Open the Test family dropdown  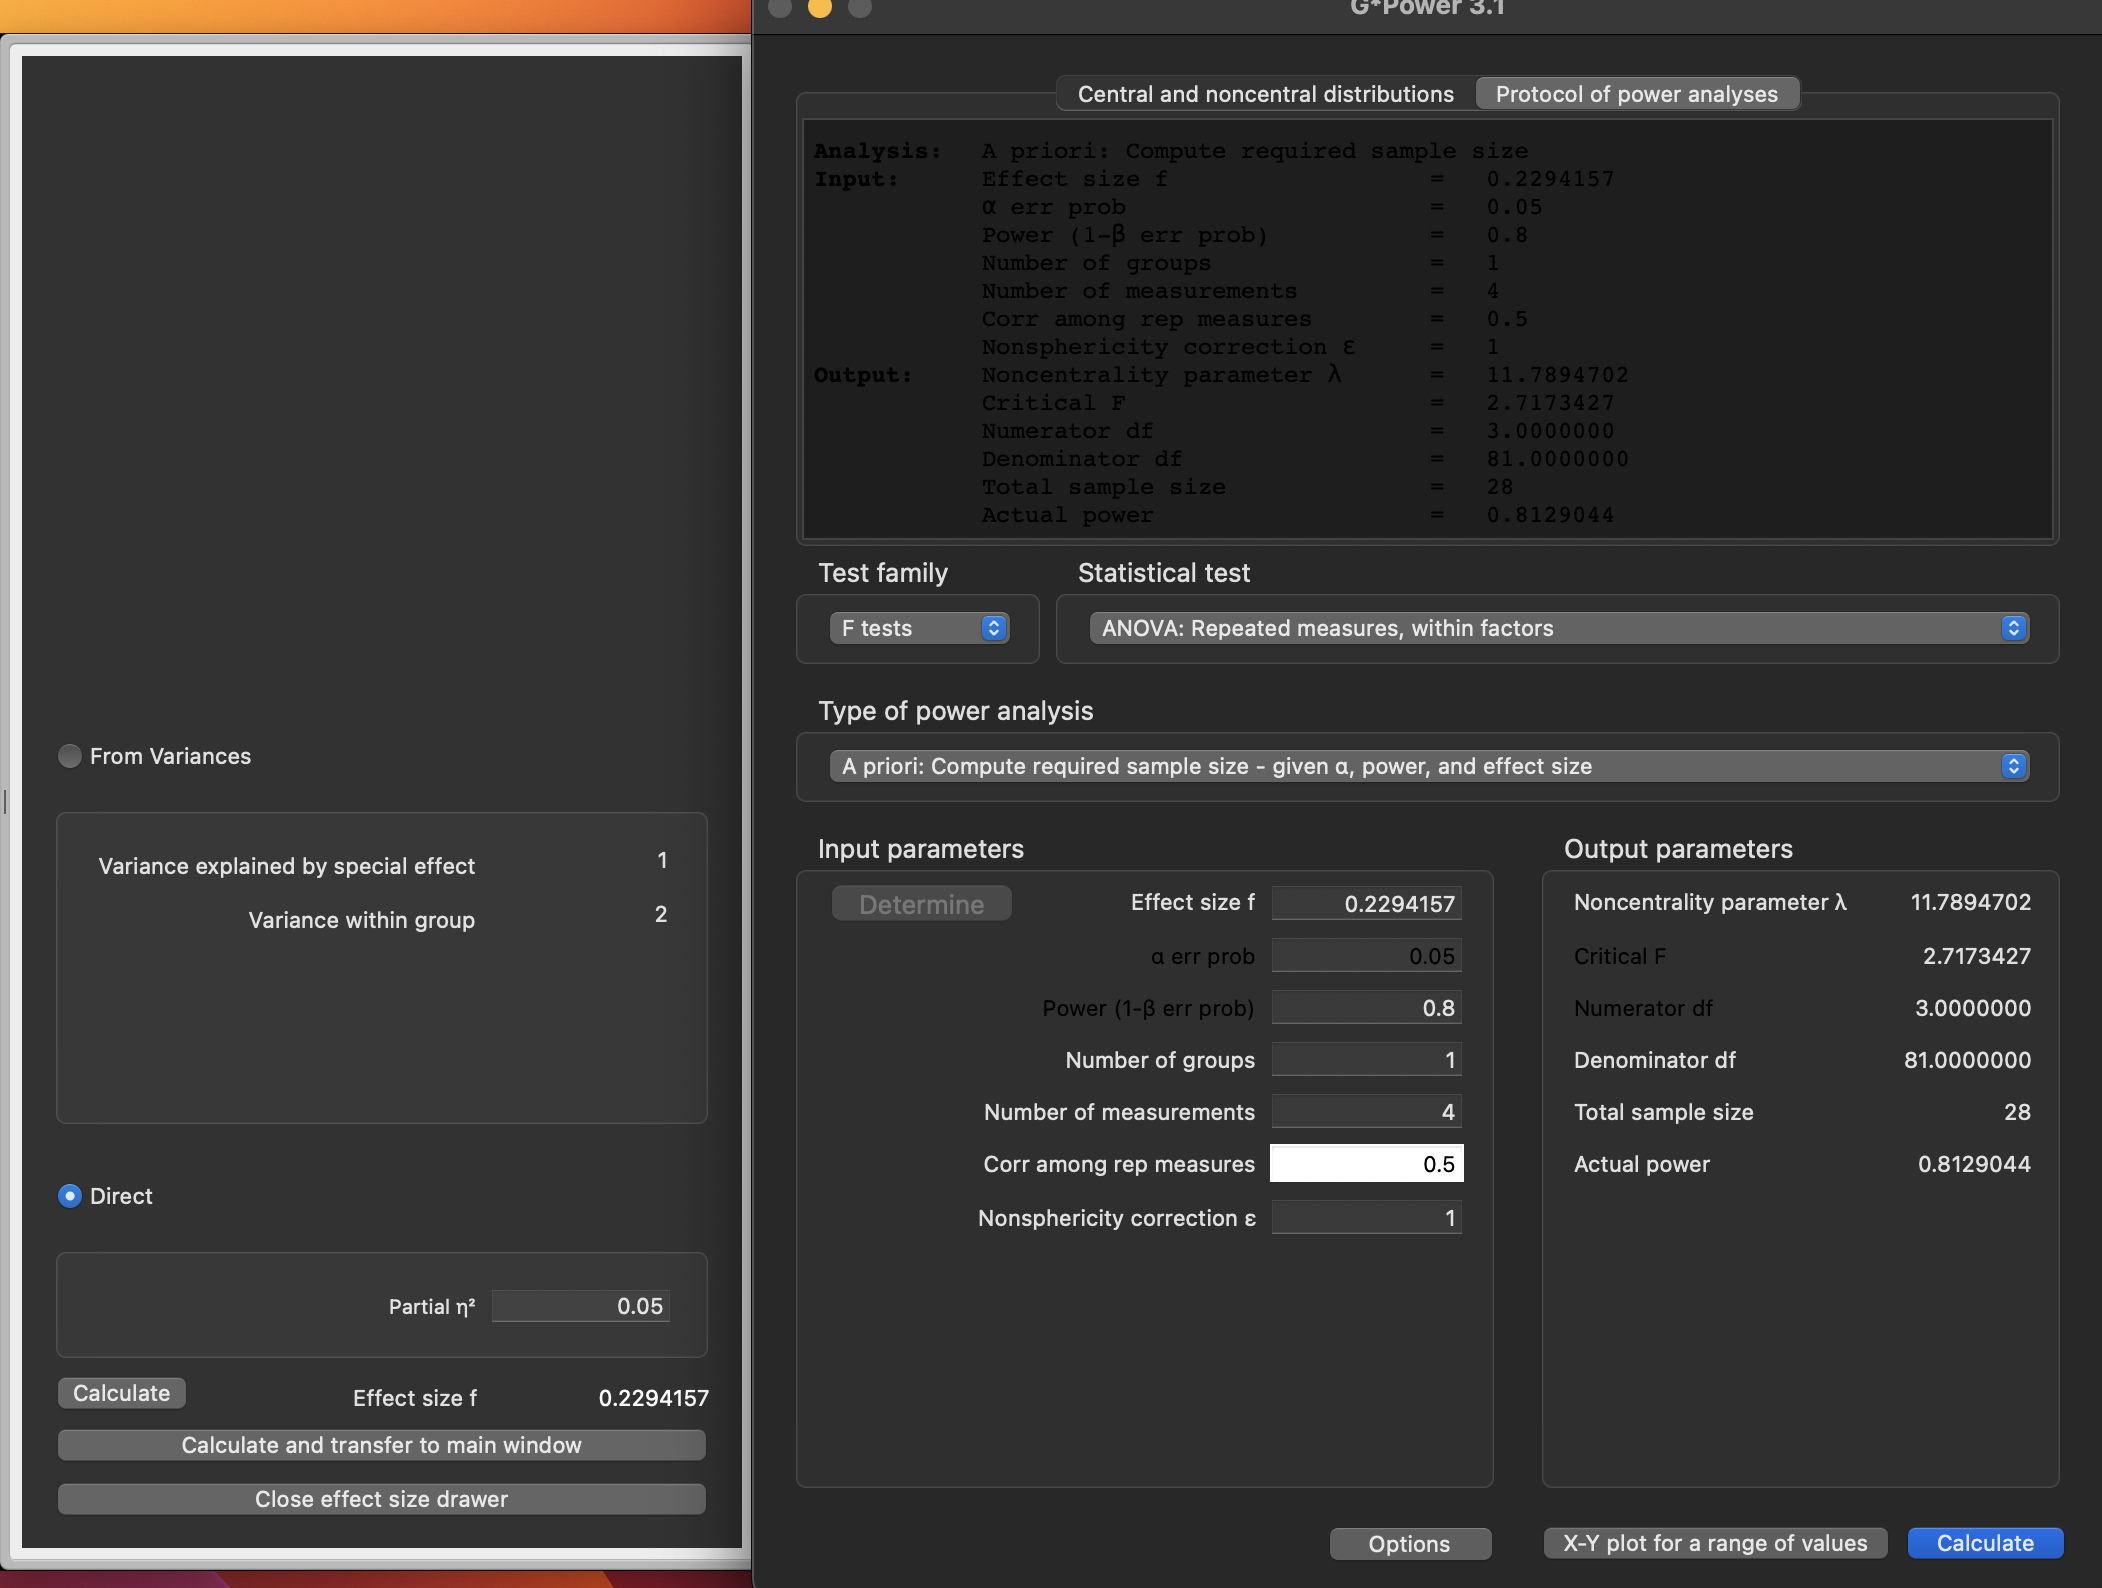[919, 628]
